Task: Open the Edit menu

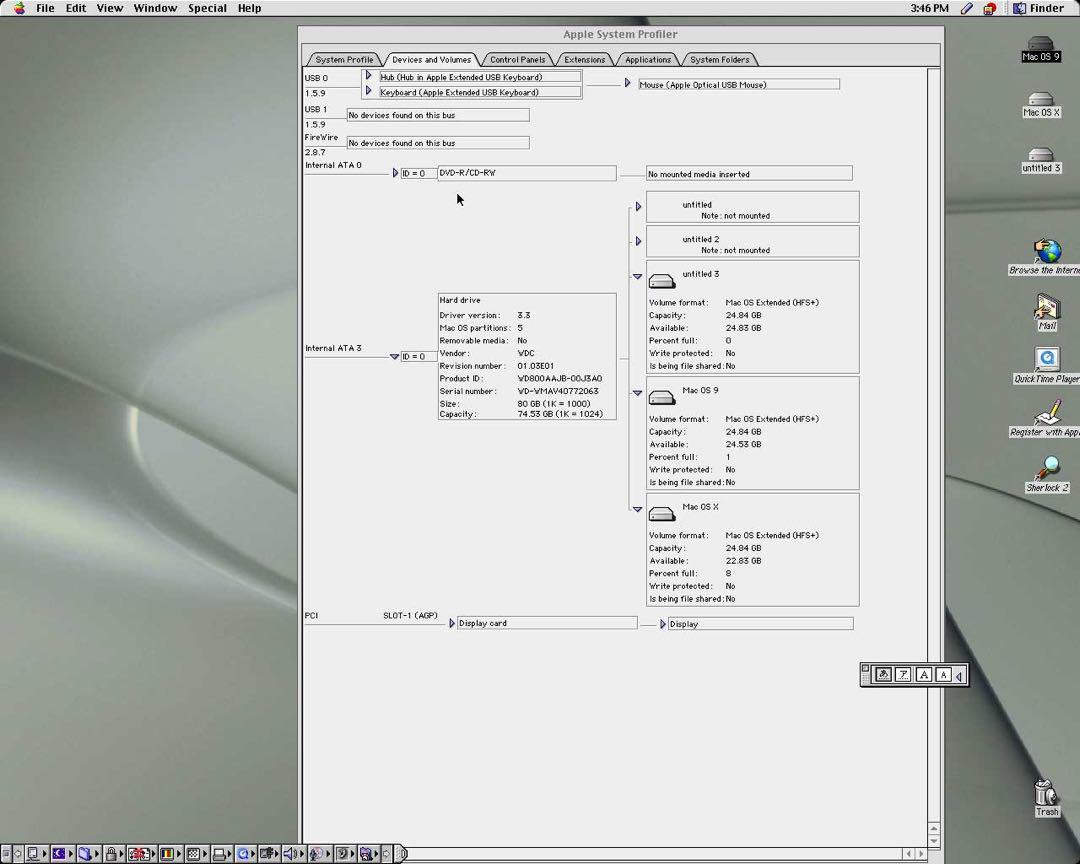Action: pyautogui.click(x=76, y=8)
